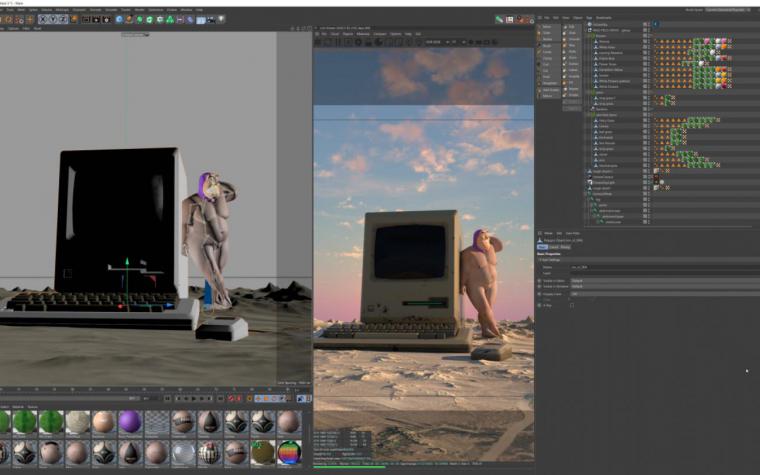760x475 pixels.
Task: Select the purple material sphere
Action: pos(129,422)
